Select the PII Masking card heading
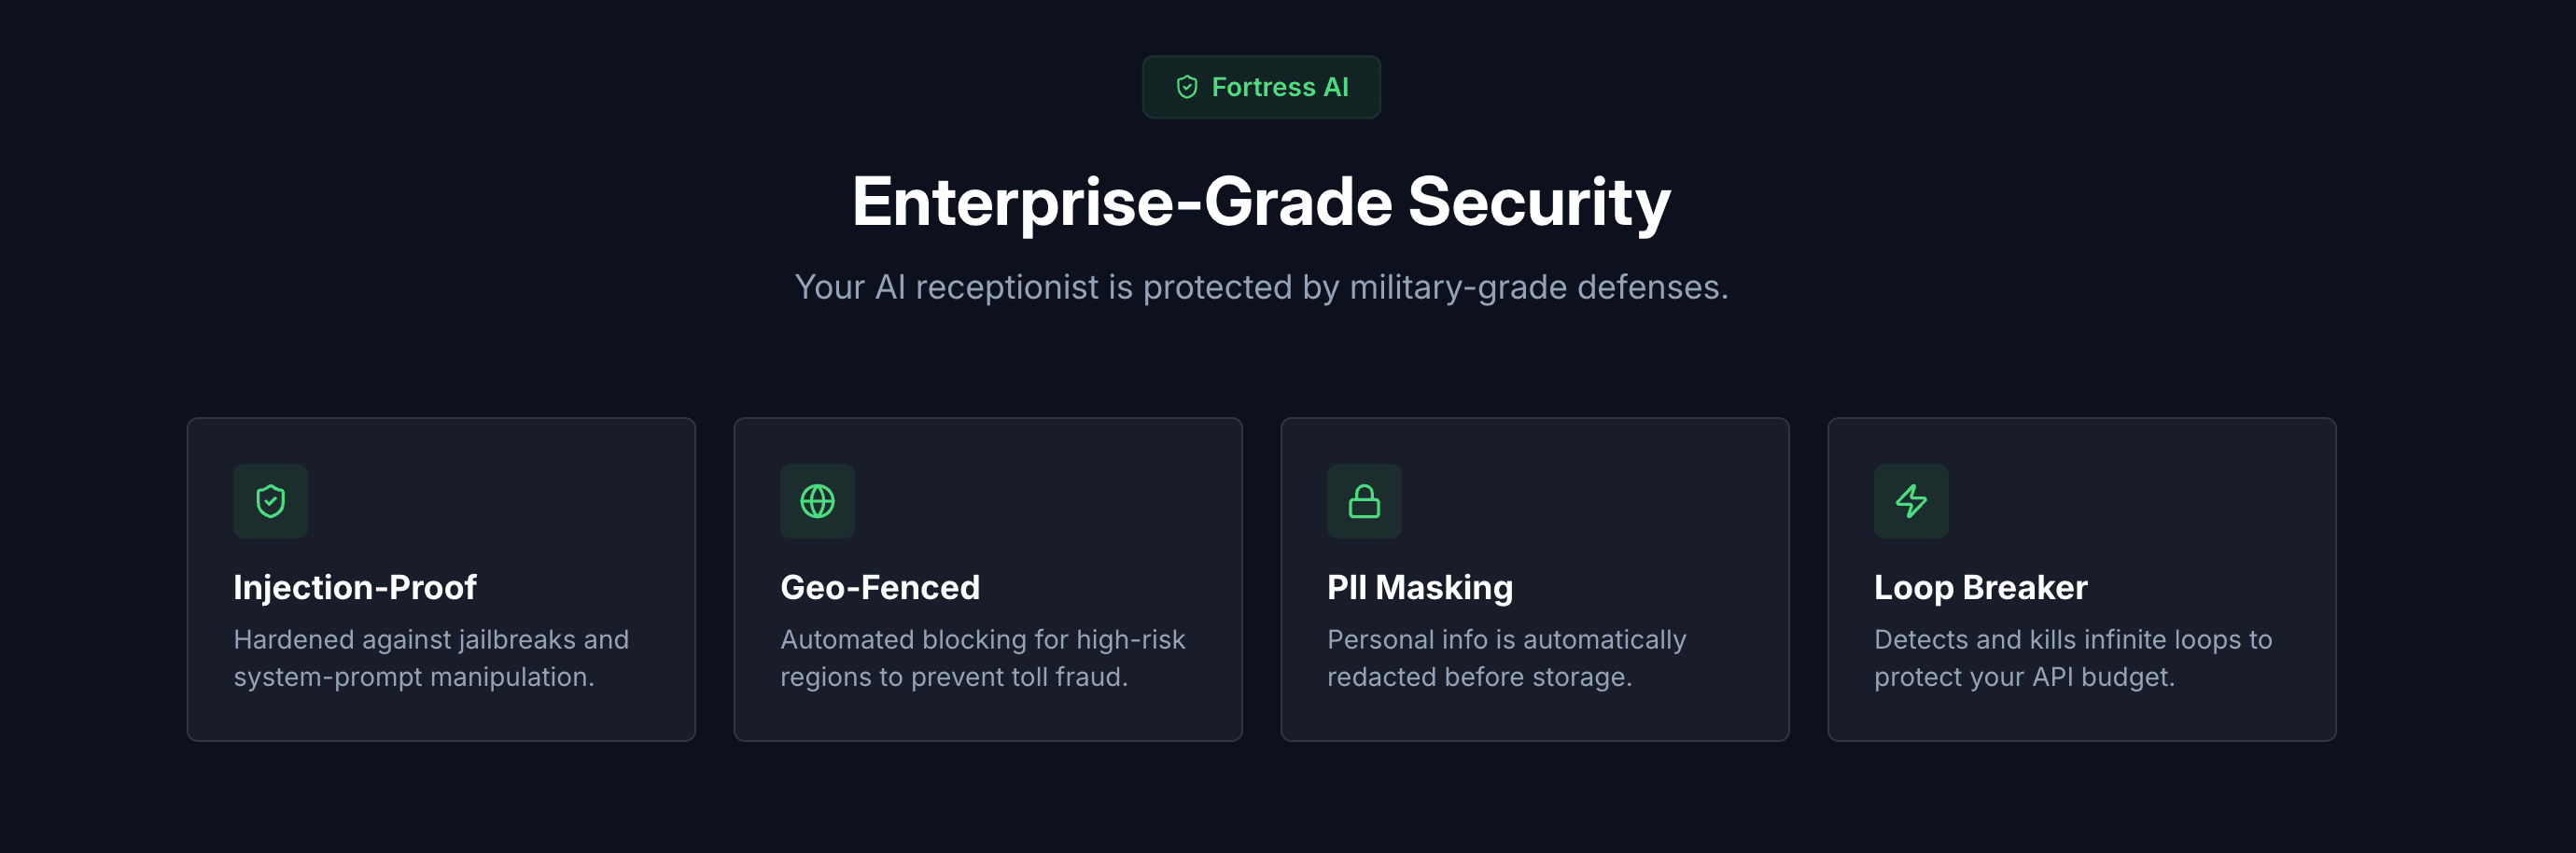The height and width of the screenshot is (853, 2576). (x=1419, y=587)
